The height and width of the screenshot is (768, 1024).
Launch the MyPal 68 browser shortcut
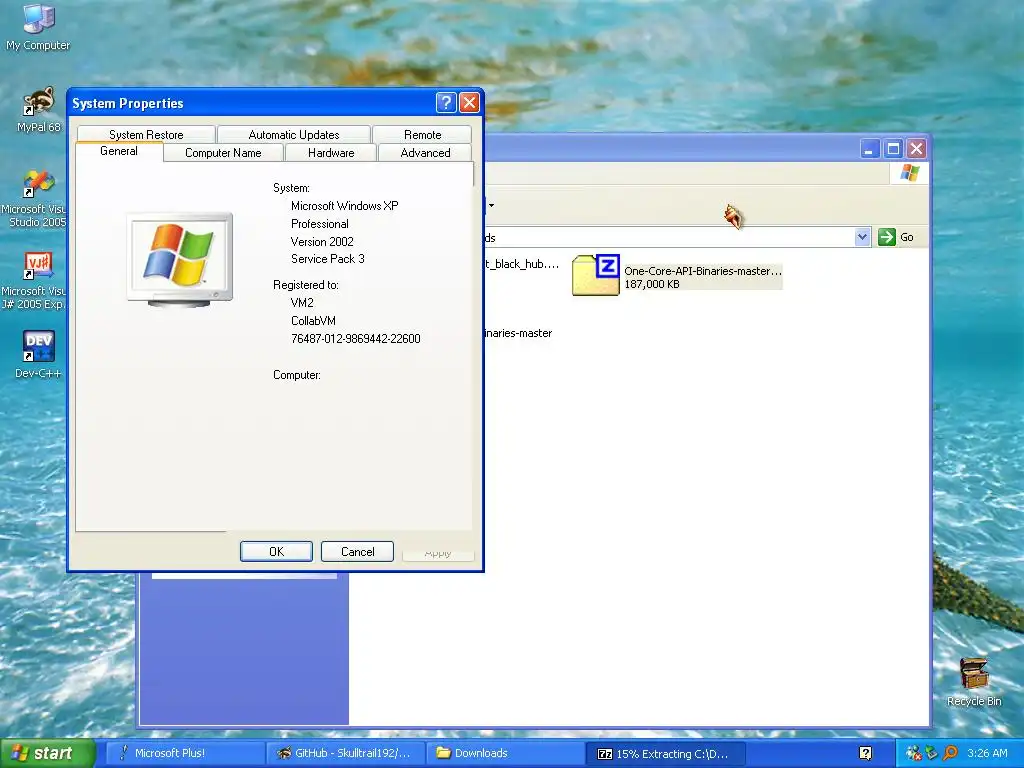coord(39,110)
